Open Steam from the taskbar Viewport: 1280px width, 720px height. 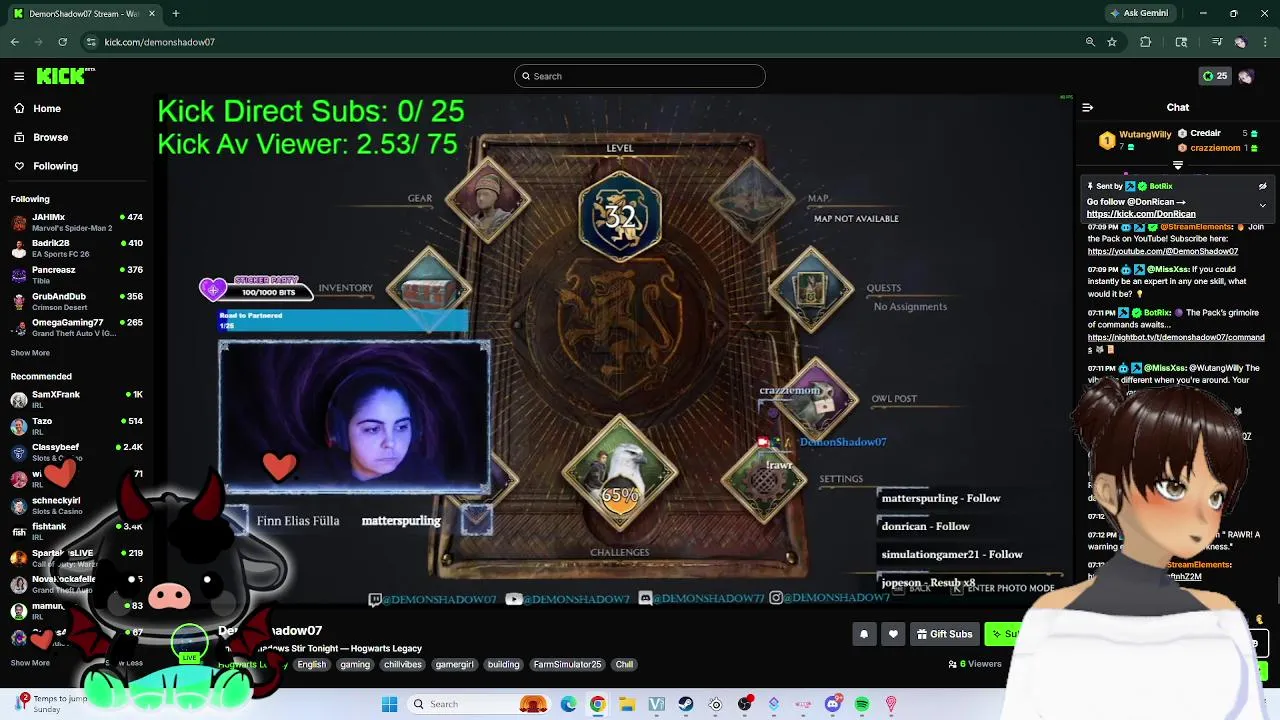click(686, 704)
